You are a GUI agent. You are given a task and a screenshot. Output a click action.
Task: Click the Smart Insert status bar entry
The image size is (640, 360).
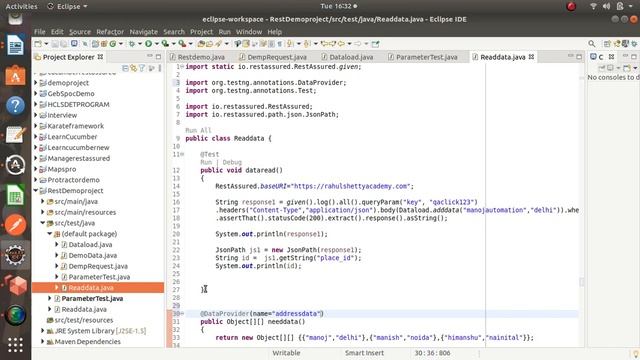pyautogui.click(x=364, y=353)
